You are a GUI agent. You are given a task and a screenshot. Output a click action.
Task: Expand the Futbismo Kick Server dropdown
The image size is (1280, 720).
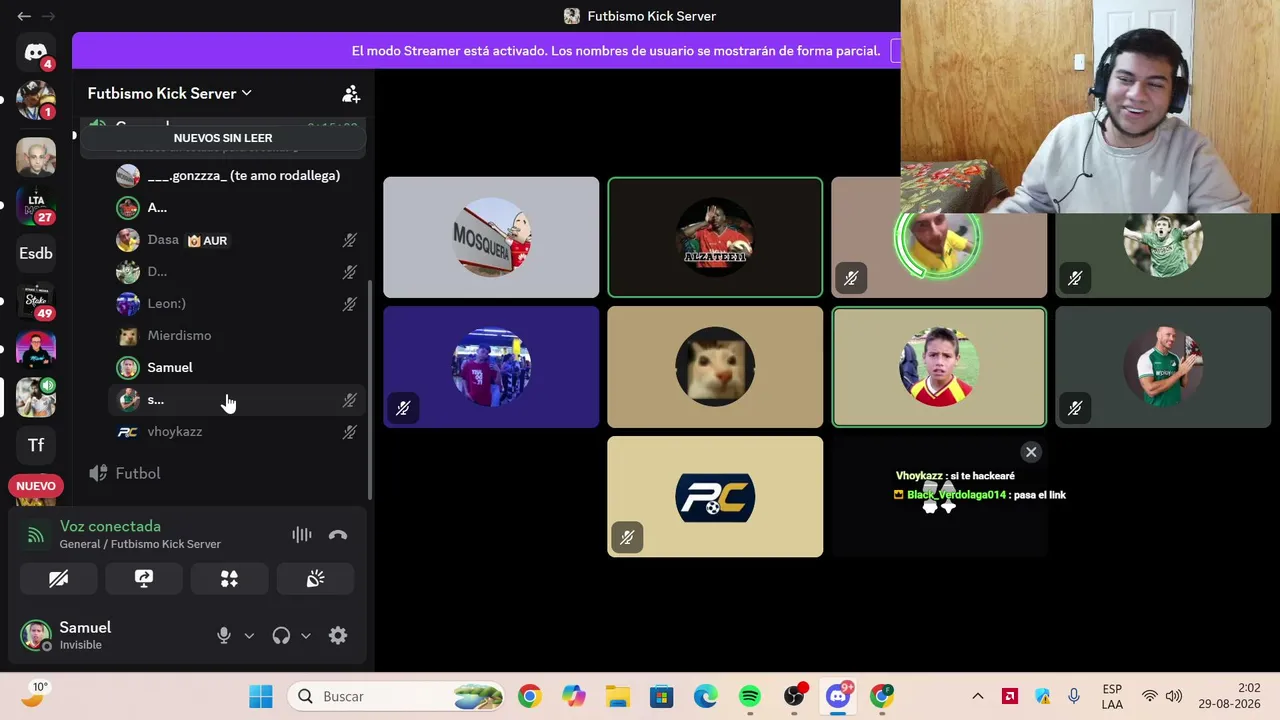tap(170, 93)
